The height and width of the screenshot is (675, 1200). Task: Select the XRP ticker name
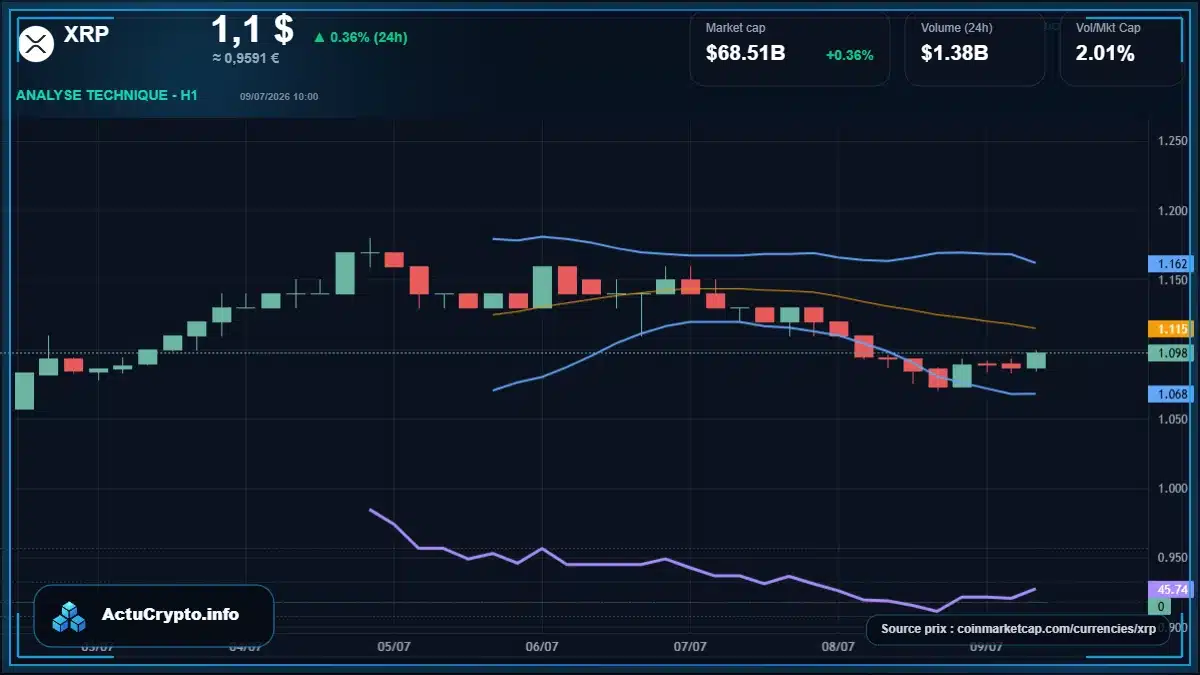(x=86, y=34)
